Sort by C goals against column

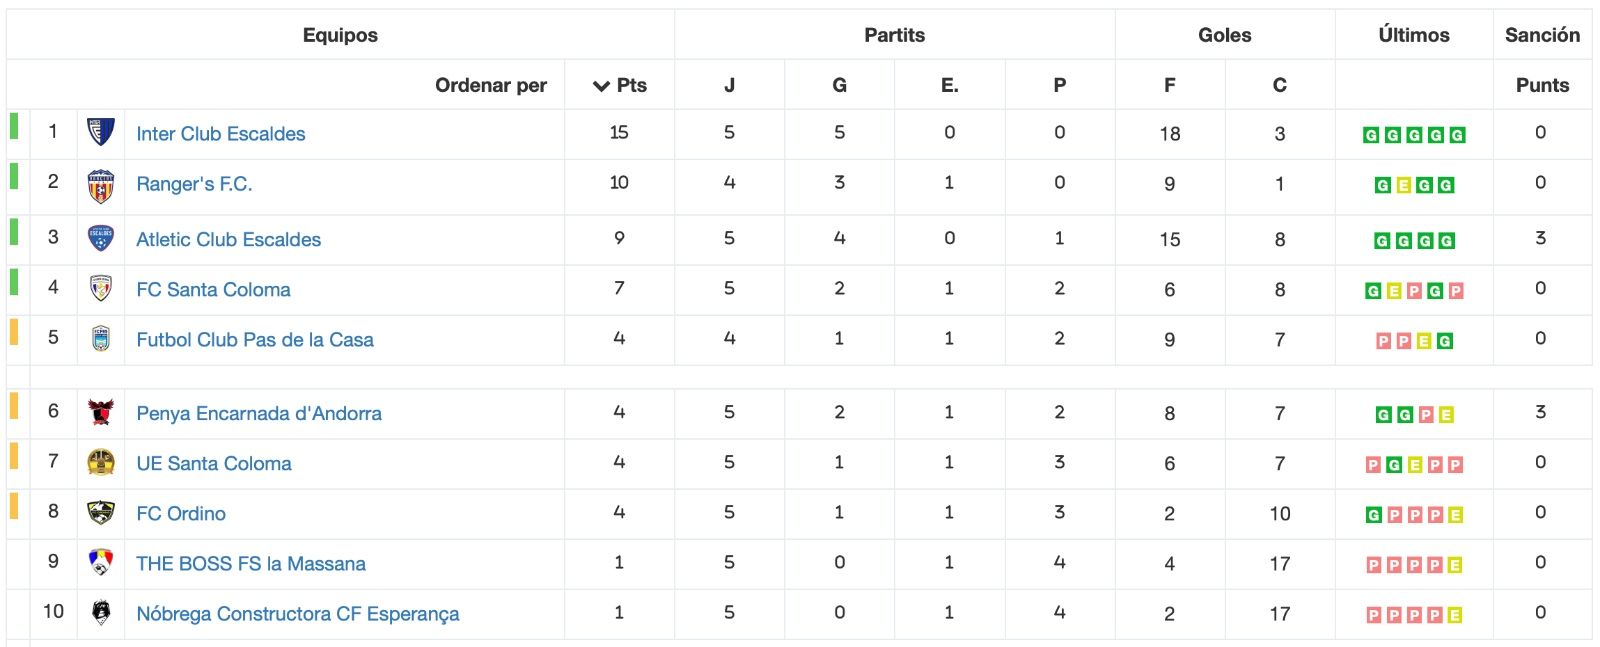point(1279,85)
